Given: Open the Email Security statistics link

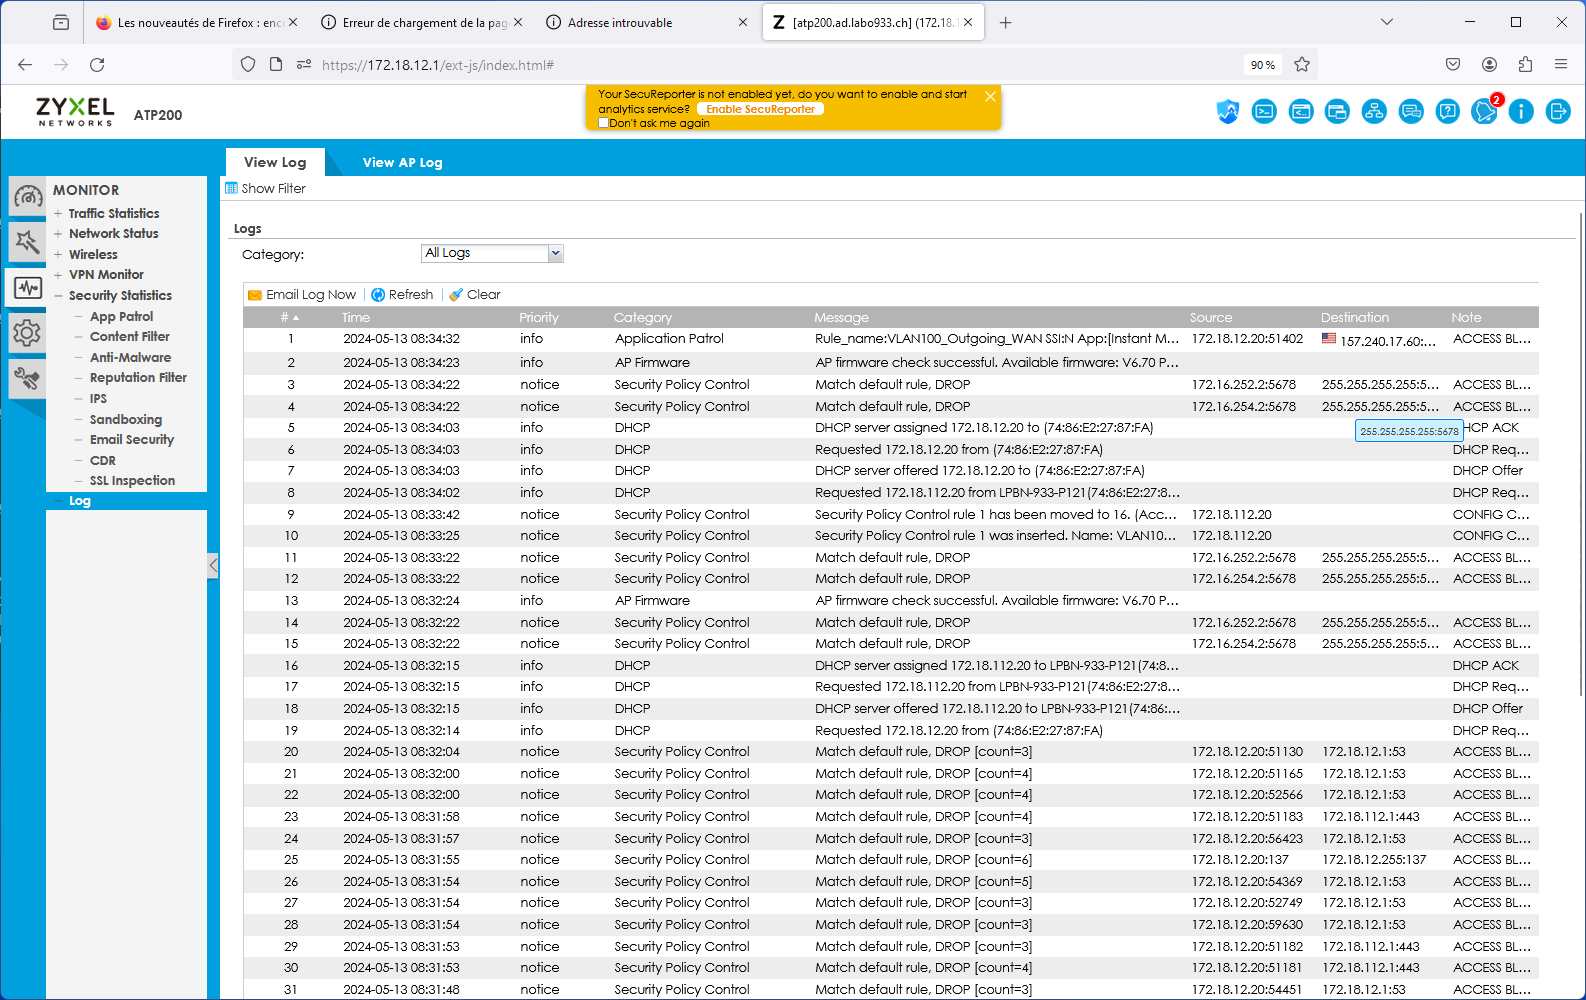Looking at the screenshot, I should coord(131,440).
